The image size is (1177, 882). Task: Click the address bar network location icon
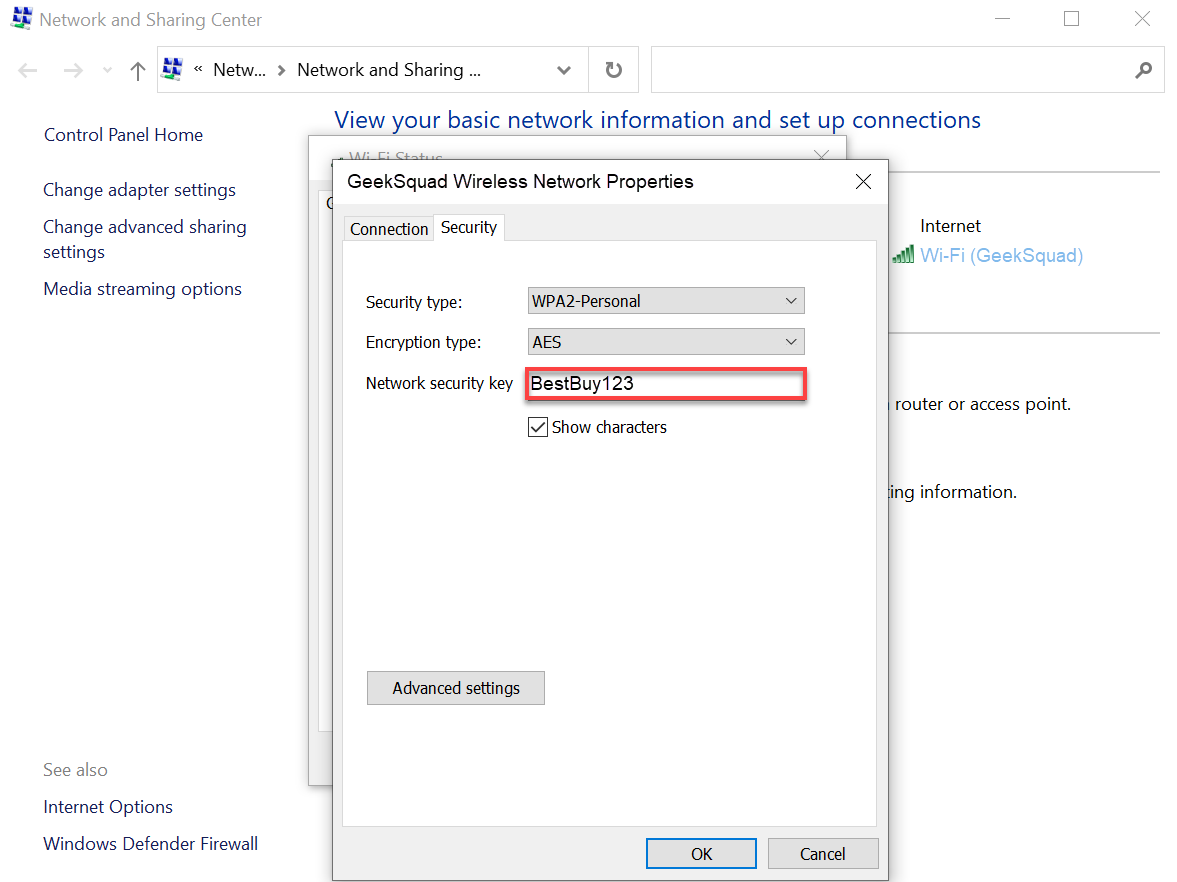172,69
